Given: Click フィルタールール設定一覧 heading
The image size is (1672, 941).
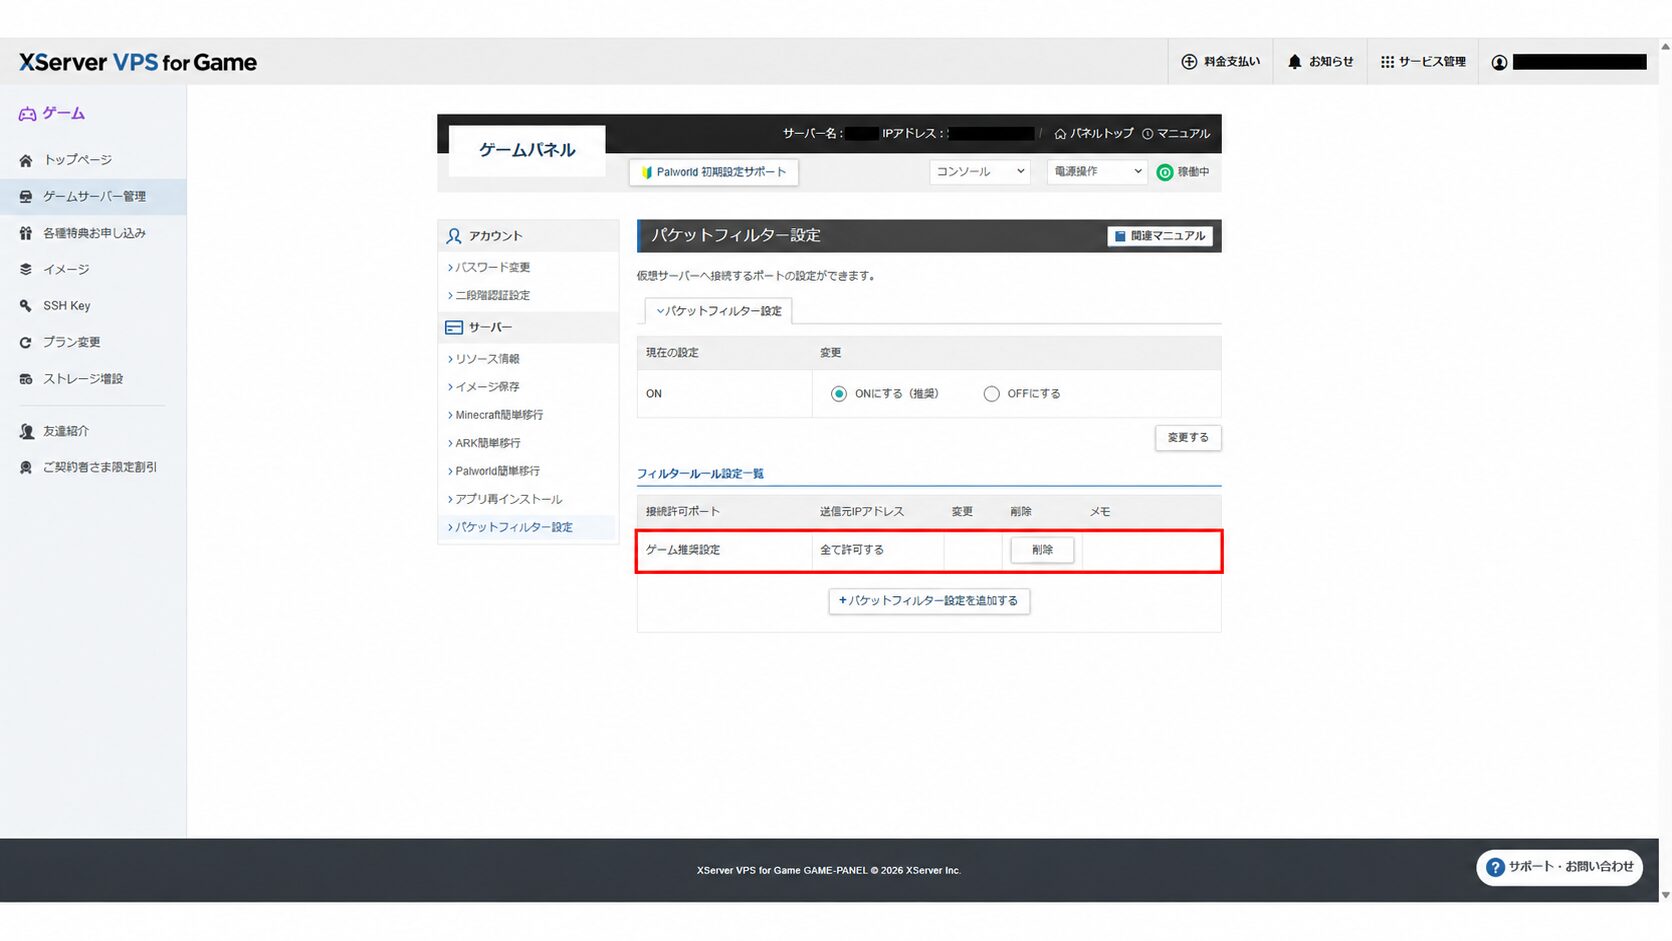Looking at the screenshot, I should [700, 474].
